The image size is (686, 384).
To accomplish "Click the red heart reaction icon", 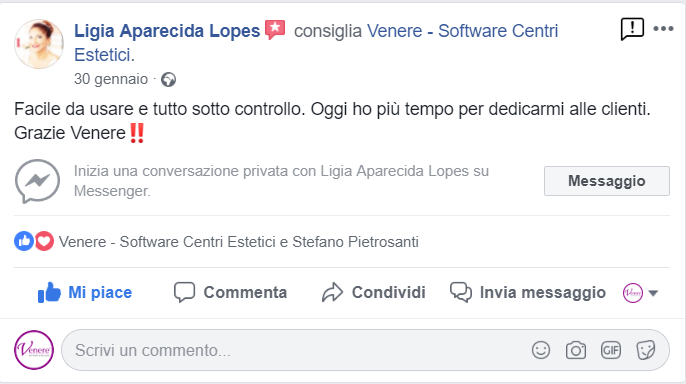I will coord(44,241).
